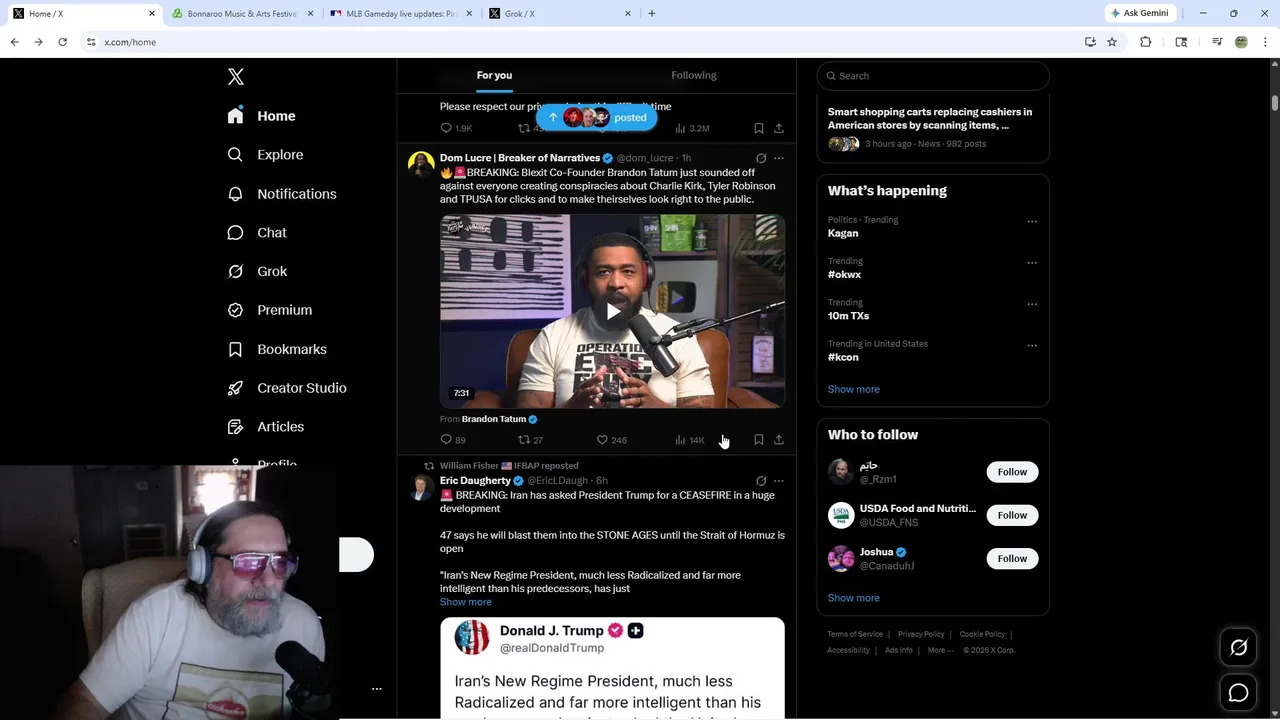
Task: Open Home in the sidebar
Action: point(261,116)
